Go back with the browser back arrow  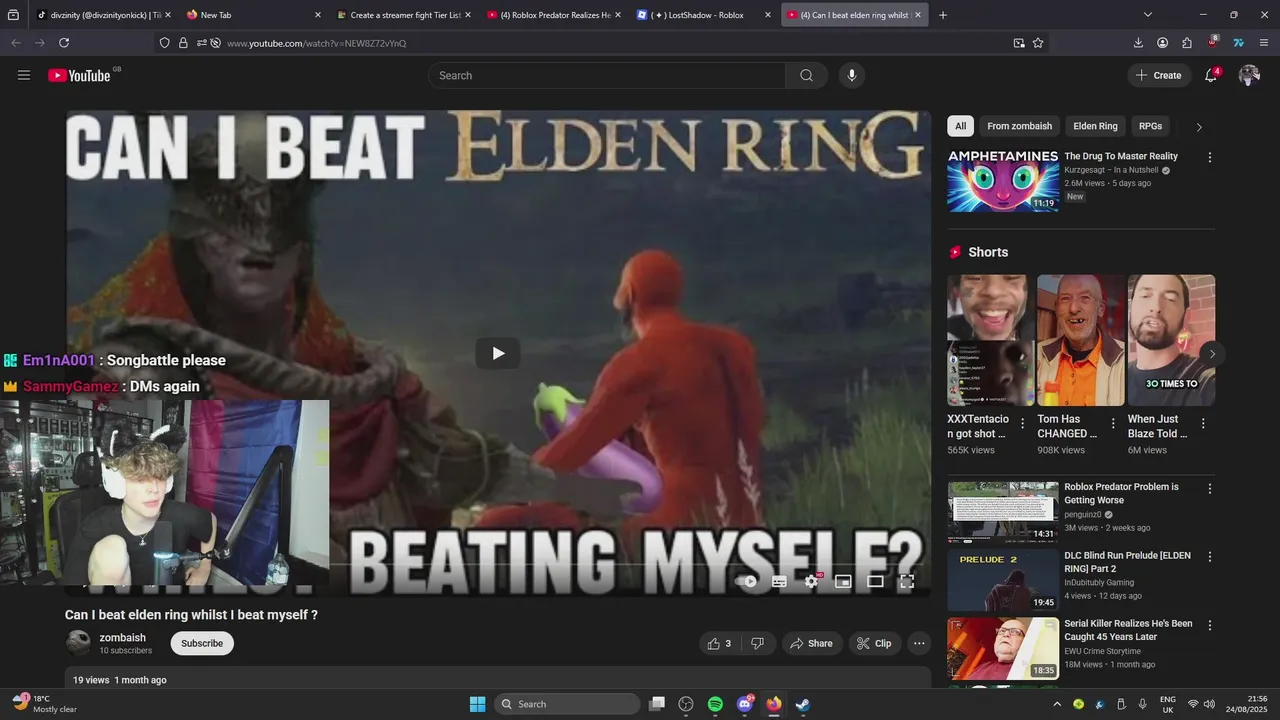click(x=16, y=43)
